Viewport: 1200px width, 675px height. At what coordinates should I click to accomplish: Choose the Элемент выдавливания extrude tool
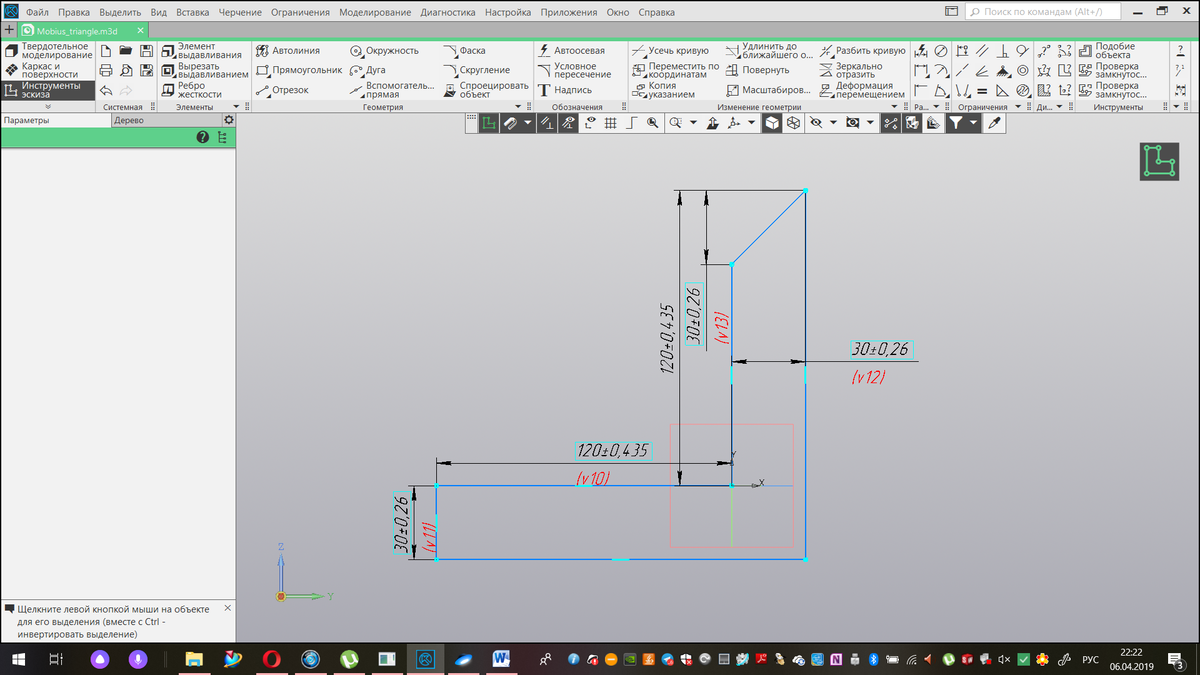pyautogui.click(x=202, y=50)
